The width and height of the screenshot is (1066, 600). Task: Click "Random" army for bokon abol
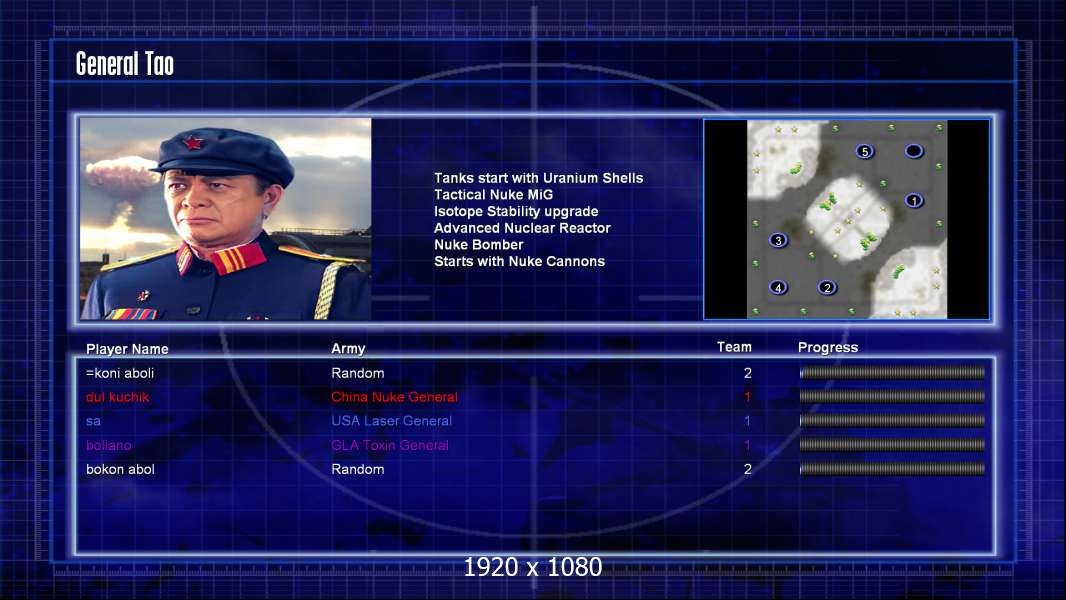click(358, 470)
